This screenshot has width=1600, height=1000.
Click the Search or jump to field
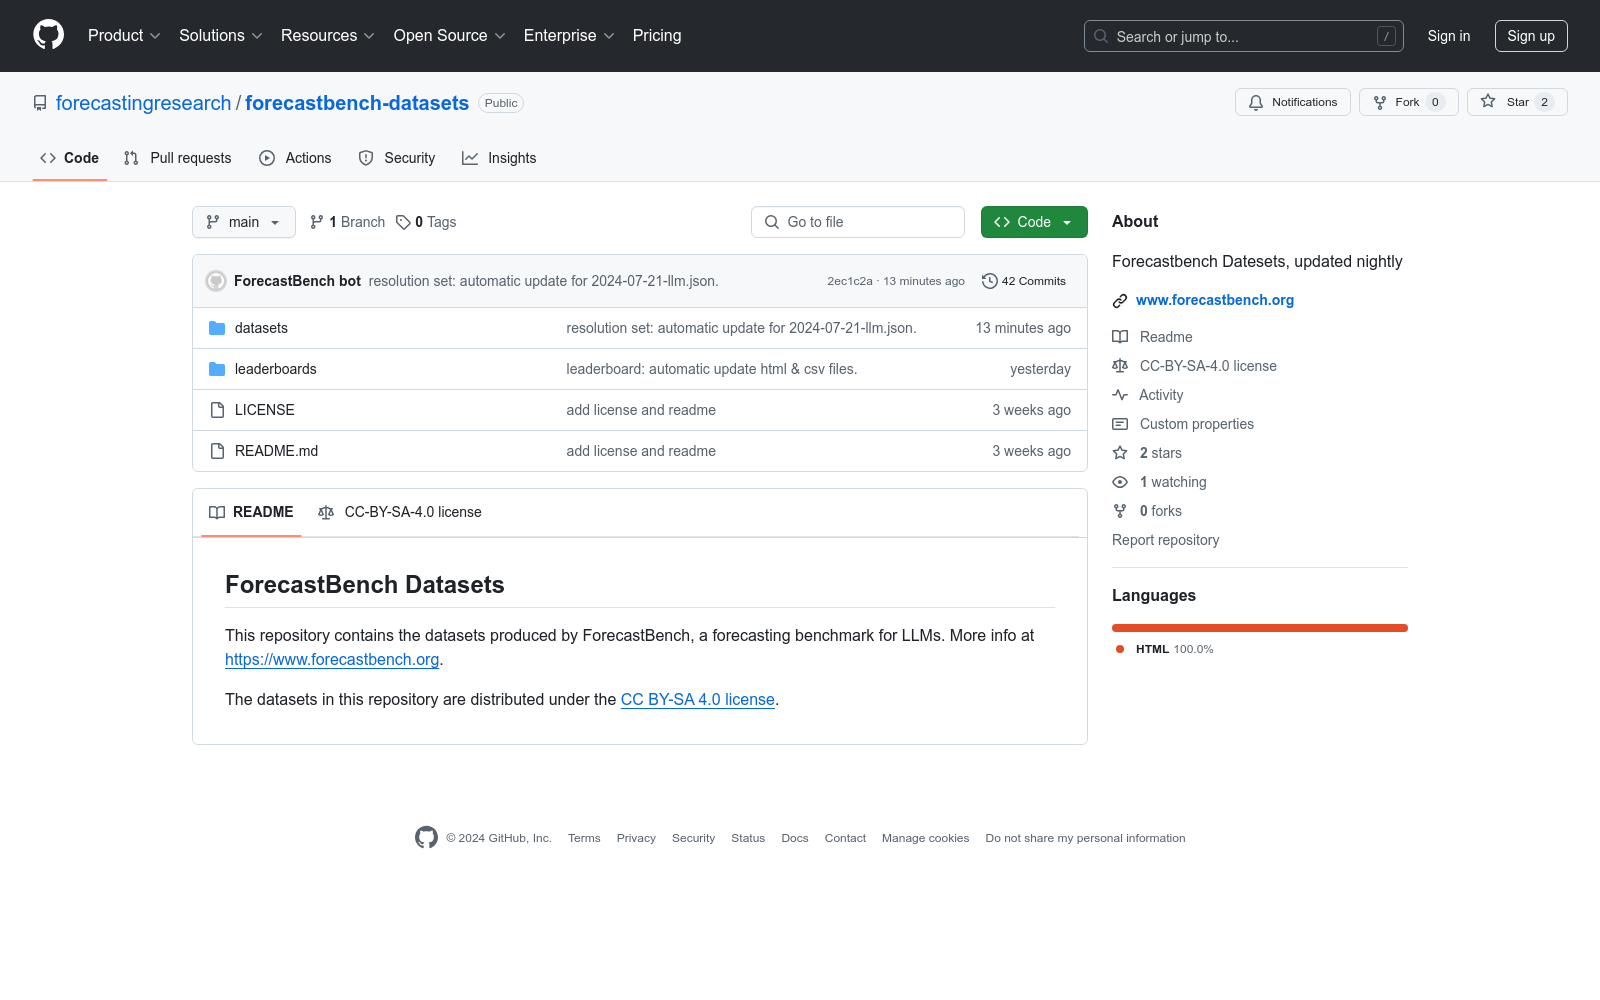point(1244,36)
